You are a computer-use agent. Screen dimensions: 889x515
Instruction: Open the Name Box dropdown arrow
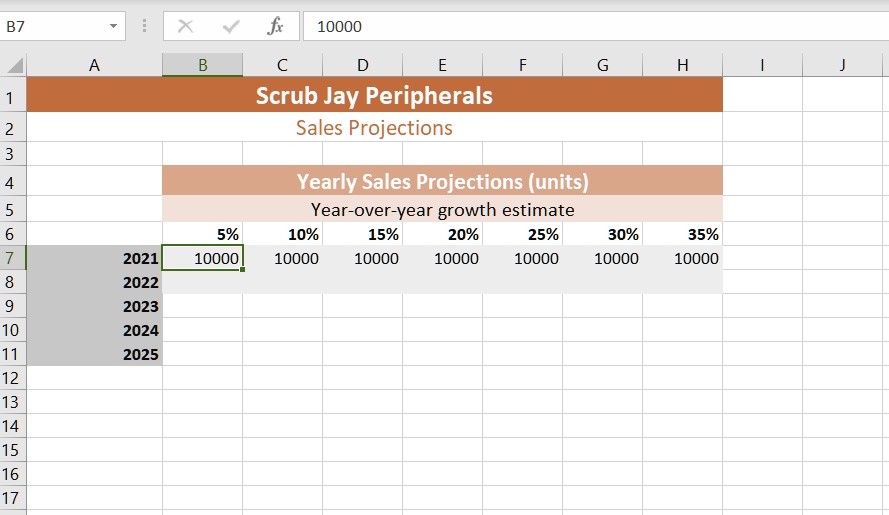coord(113,26)
